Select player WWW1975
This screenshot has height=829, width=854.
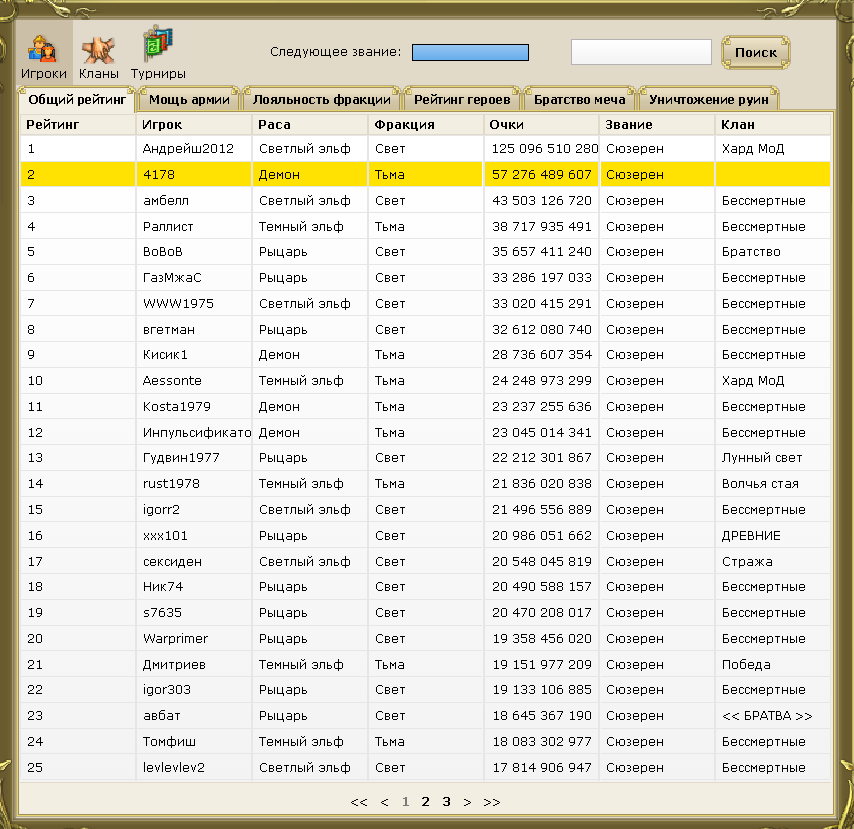pos(178,303)
